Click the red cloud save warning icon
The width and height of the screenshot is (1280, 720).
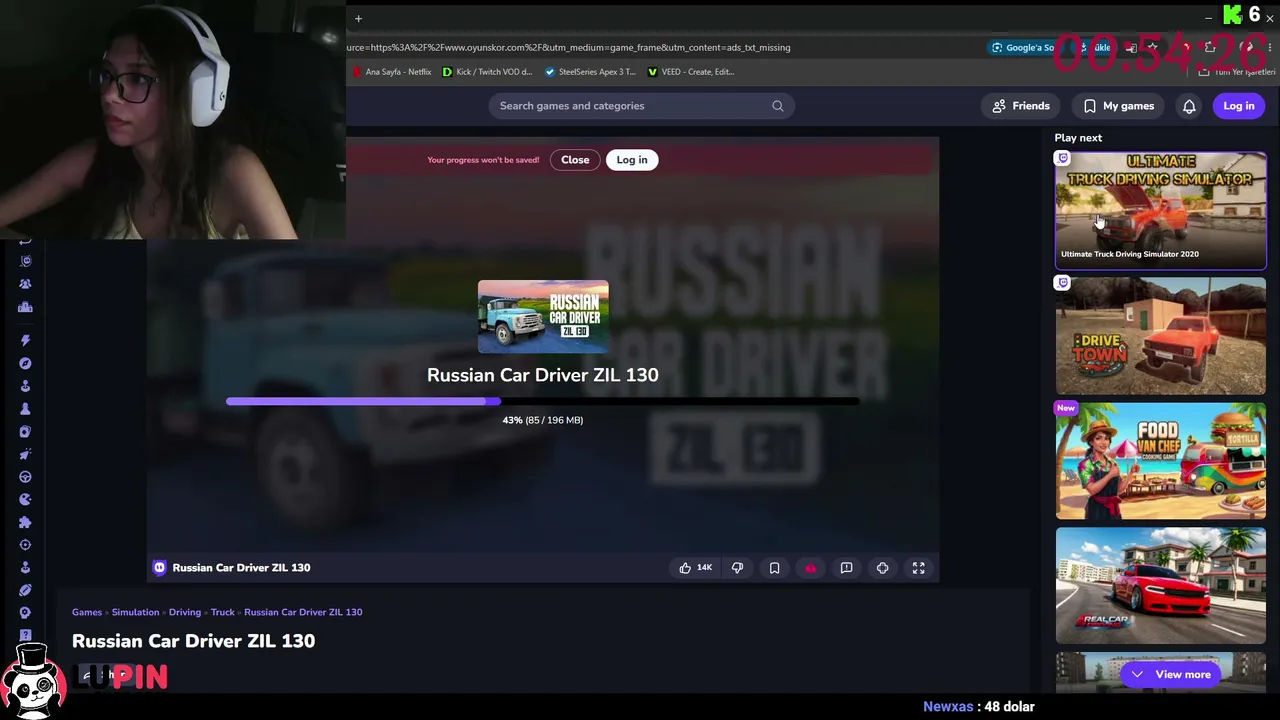click(810, 568)
